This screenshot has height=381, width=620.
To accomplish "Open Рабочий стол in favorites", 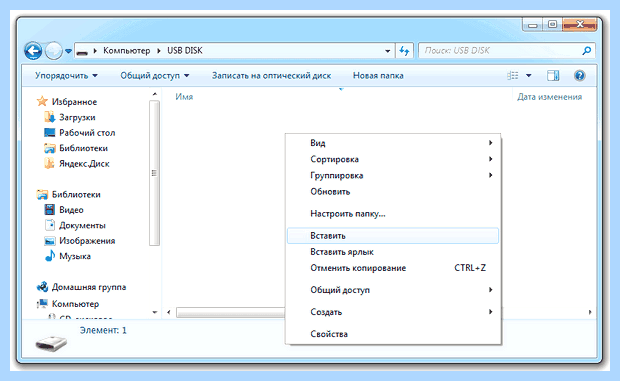I will (x=87, y=133).
